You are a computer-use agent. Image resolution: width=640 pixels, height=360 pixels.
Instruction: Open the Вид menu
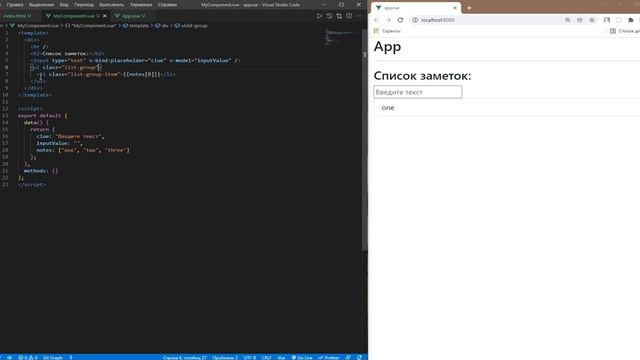click(64, 4)
